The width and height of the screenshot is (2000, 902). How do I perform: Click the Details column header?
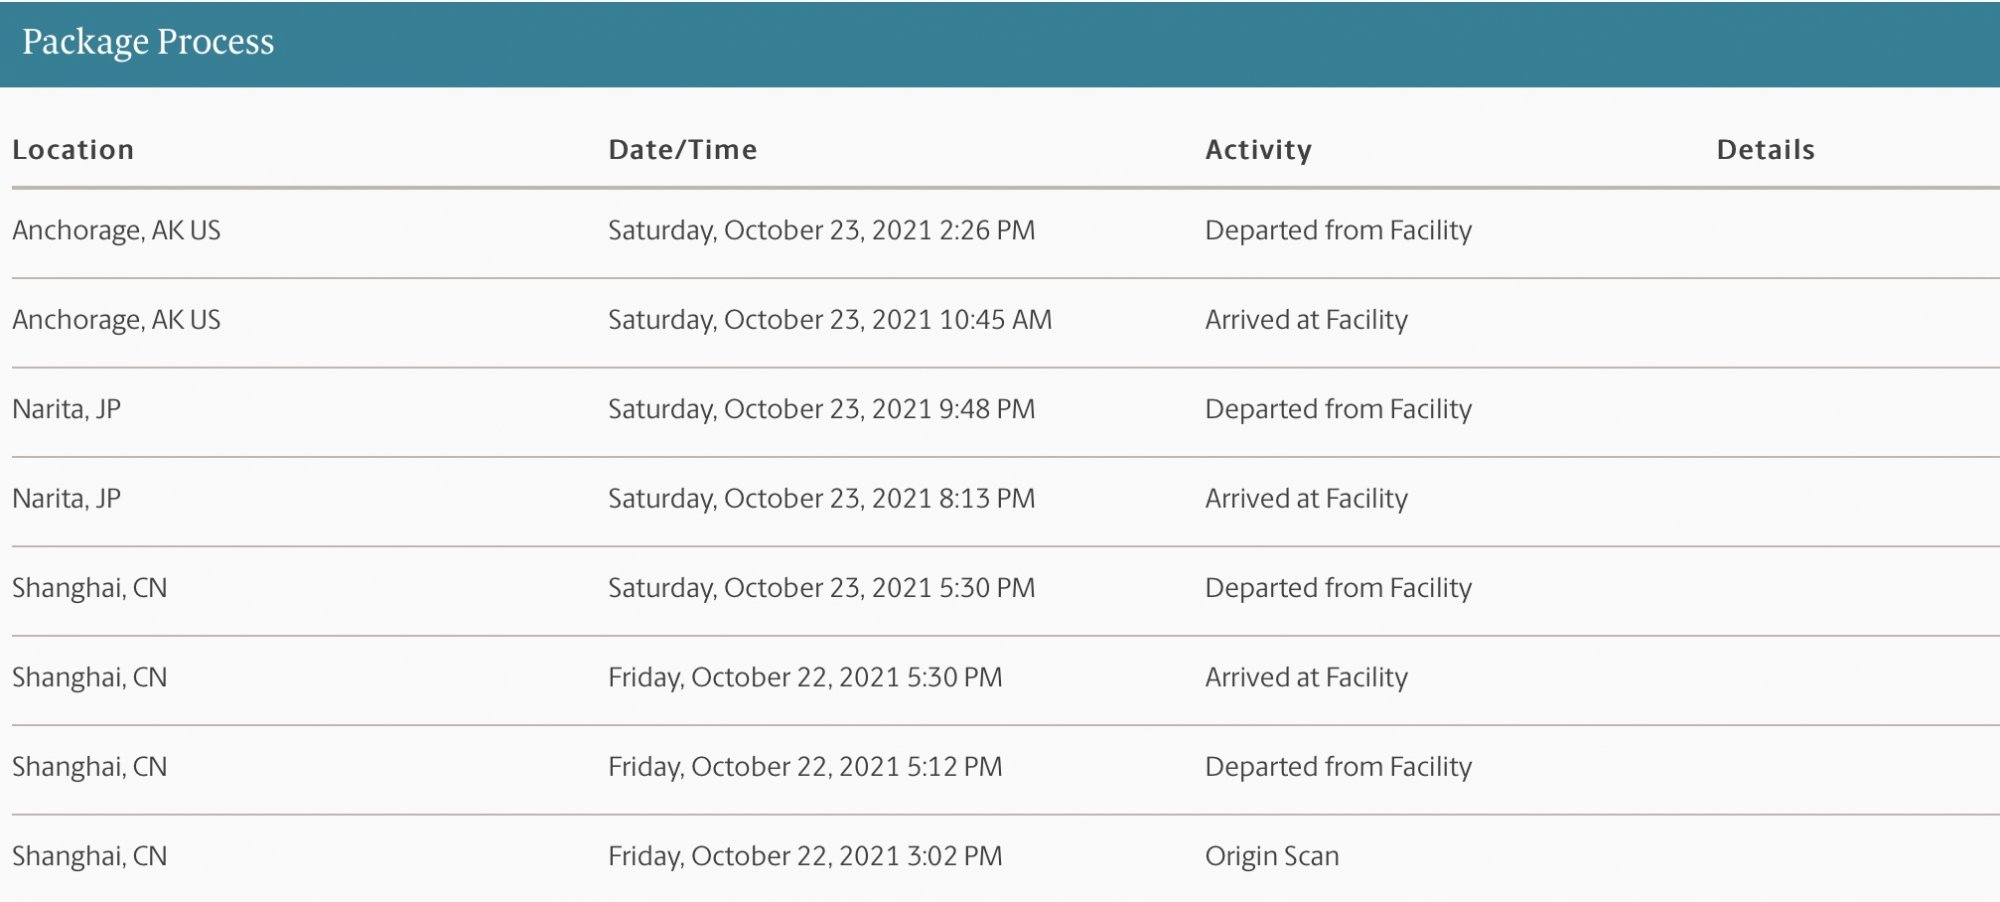coord(1765,150)
